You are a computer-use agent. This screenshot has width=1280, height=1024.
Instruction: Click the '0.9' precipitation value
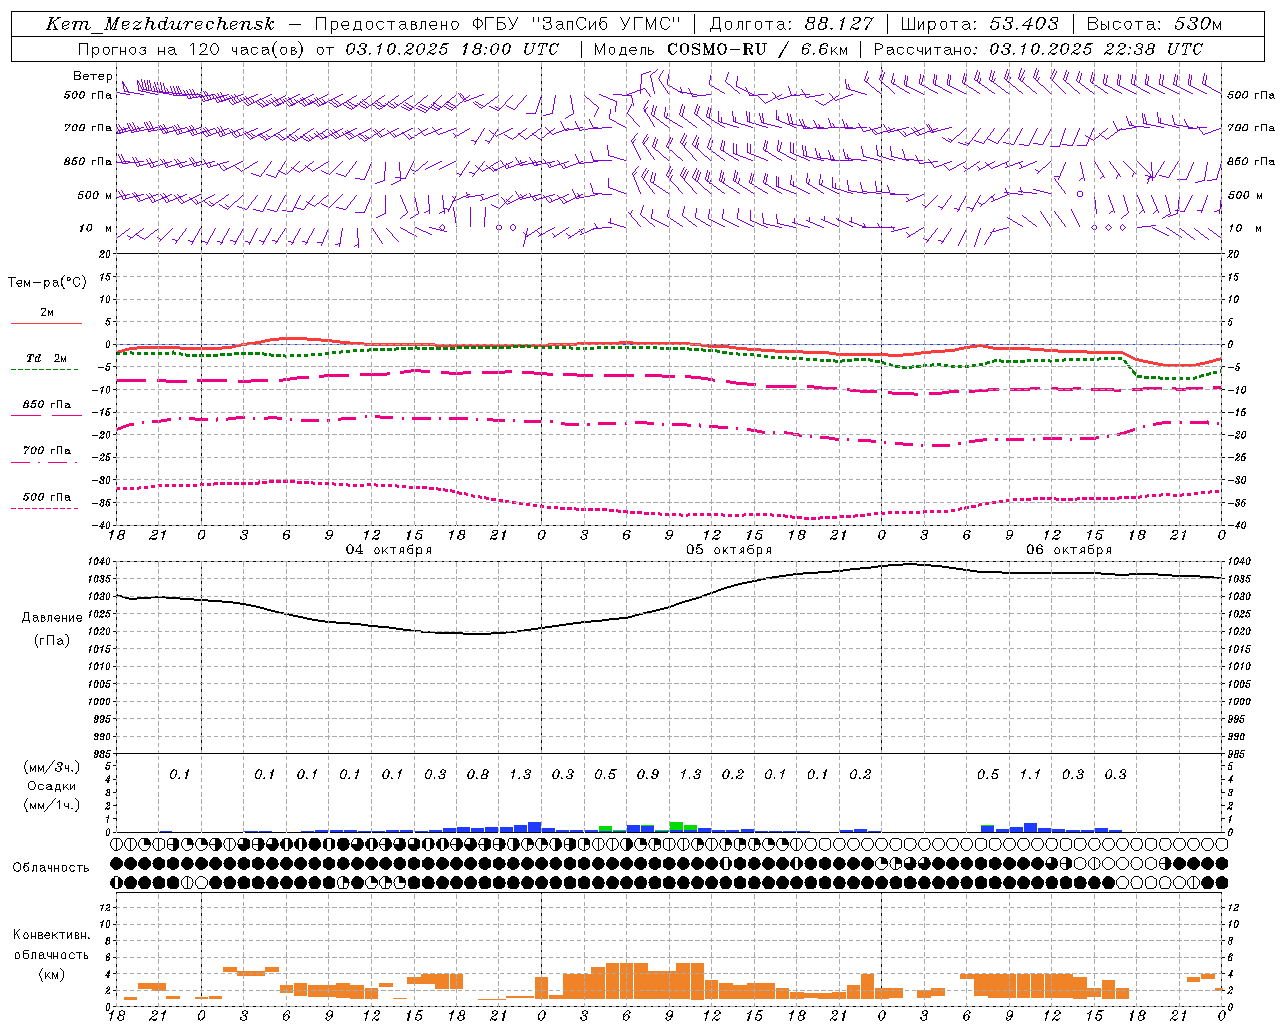648,775
